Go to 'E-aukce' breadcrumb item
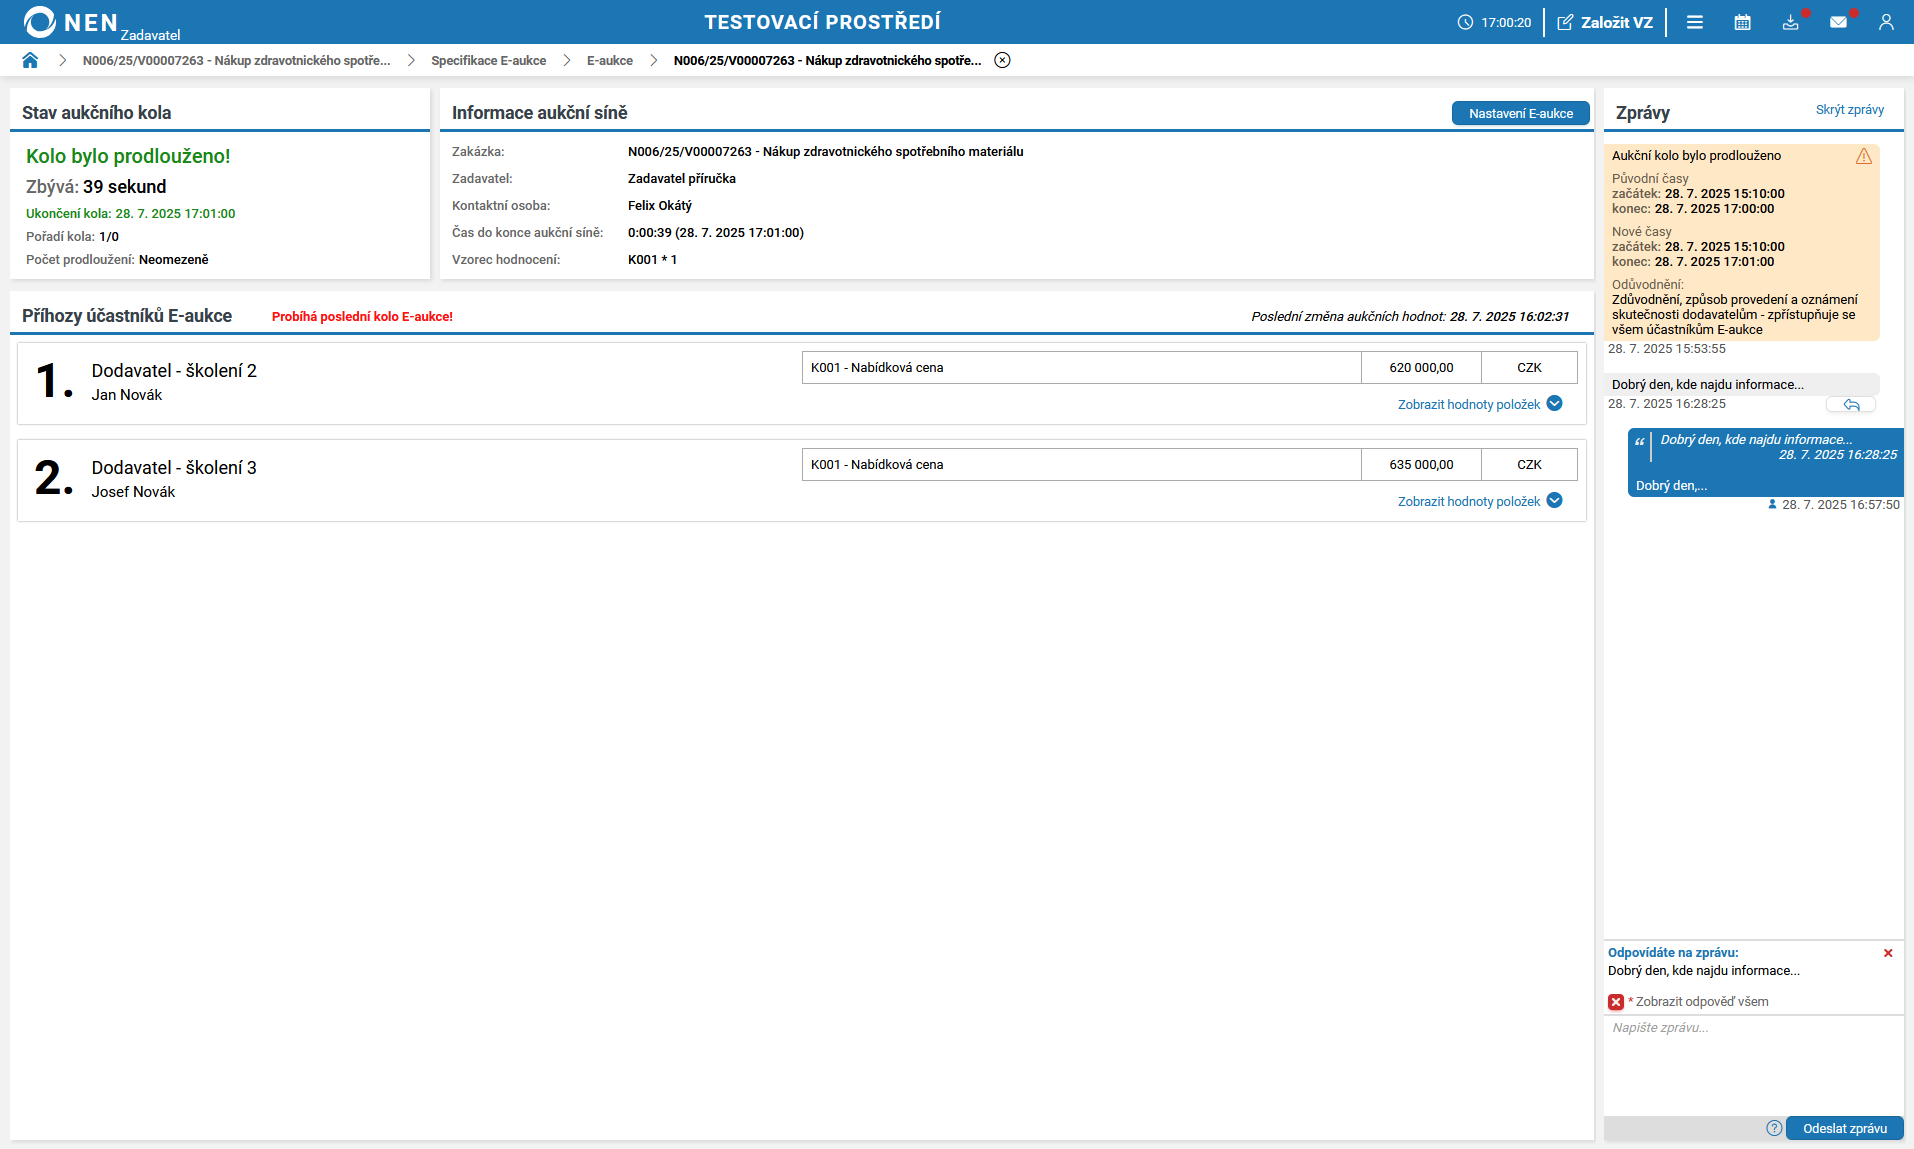 pos(609,60)
